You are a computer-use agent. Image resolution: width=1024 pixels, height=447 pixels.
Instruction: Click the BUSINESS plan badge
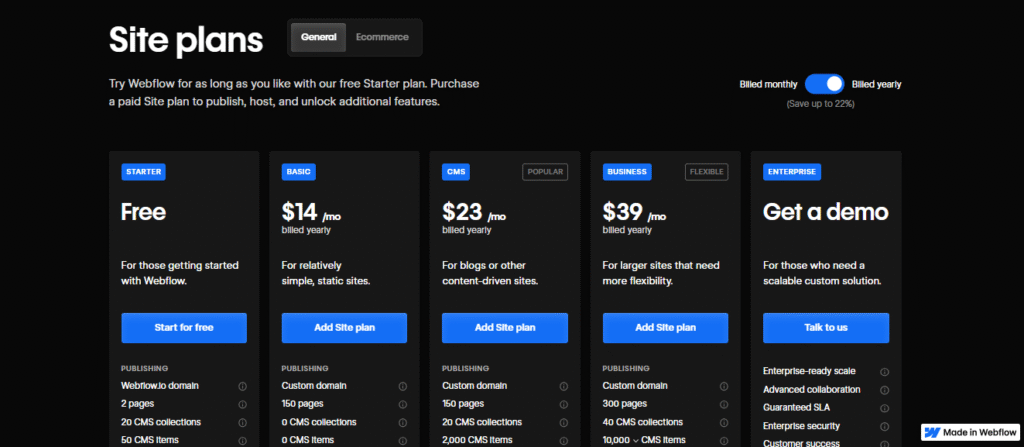[627, 172]
